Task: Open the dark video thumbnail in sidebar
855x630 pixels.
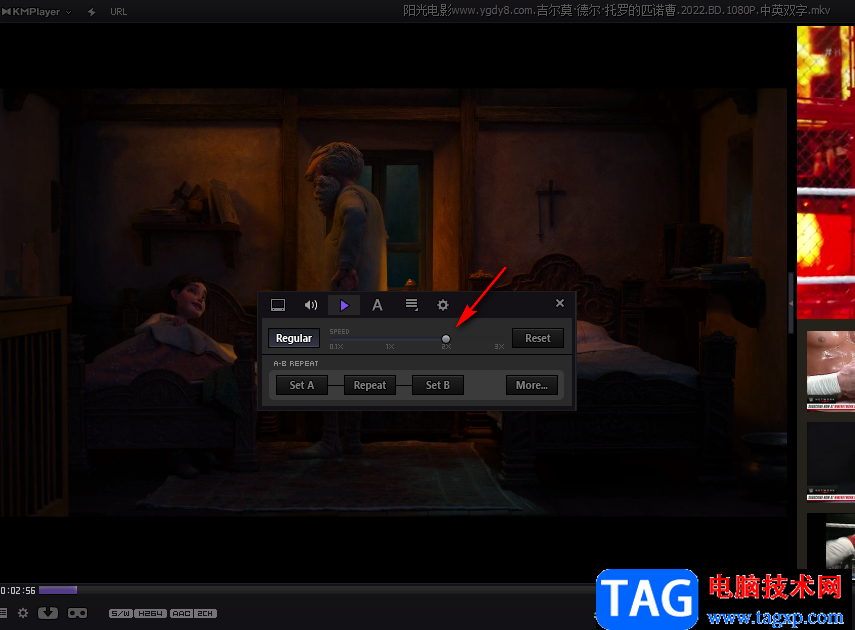Action: pos(830,461)
